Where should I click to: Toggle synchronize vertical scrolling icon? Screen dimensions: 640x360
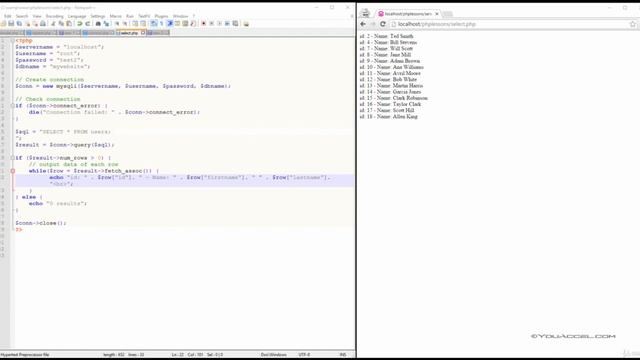pyautogui.click(x=135, y=24)
